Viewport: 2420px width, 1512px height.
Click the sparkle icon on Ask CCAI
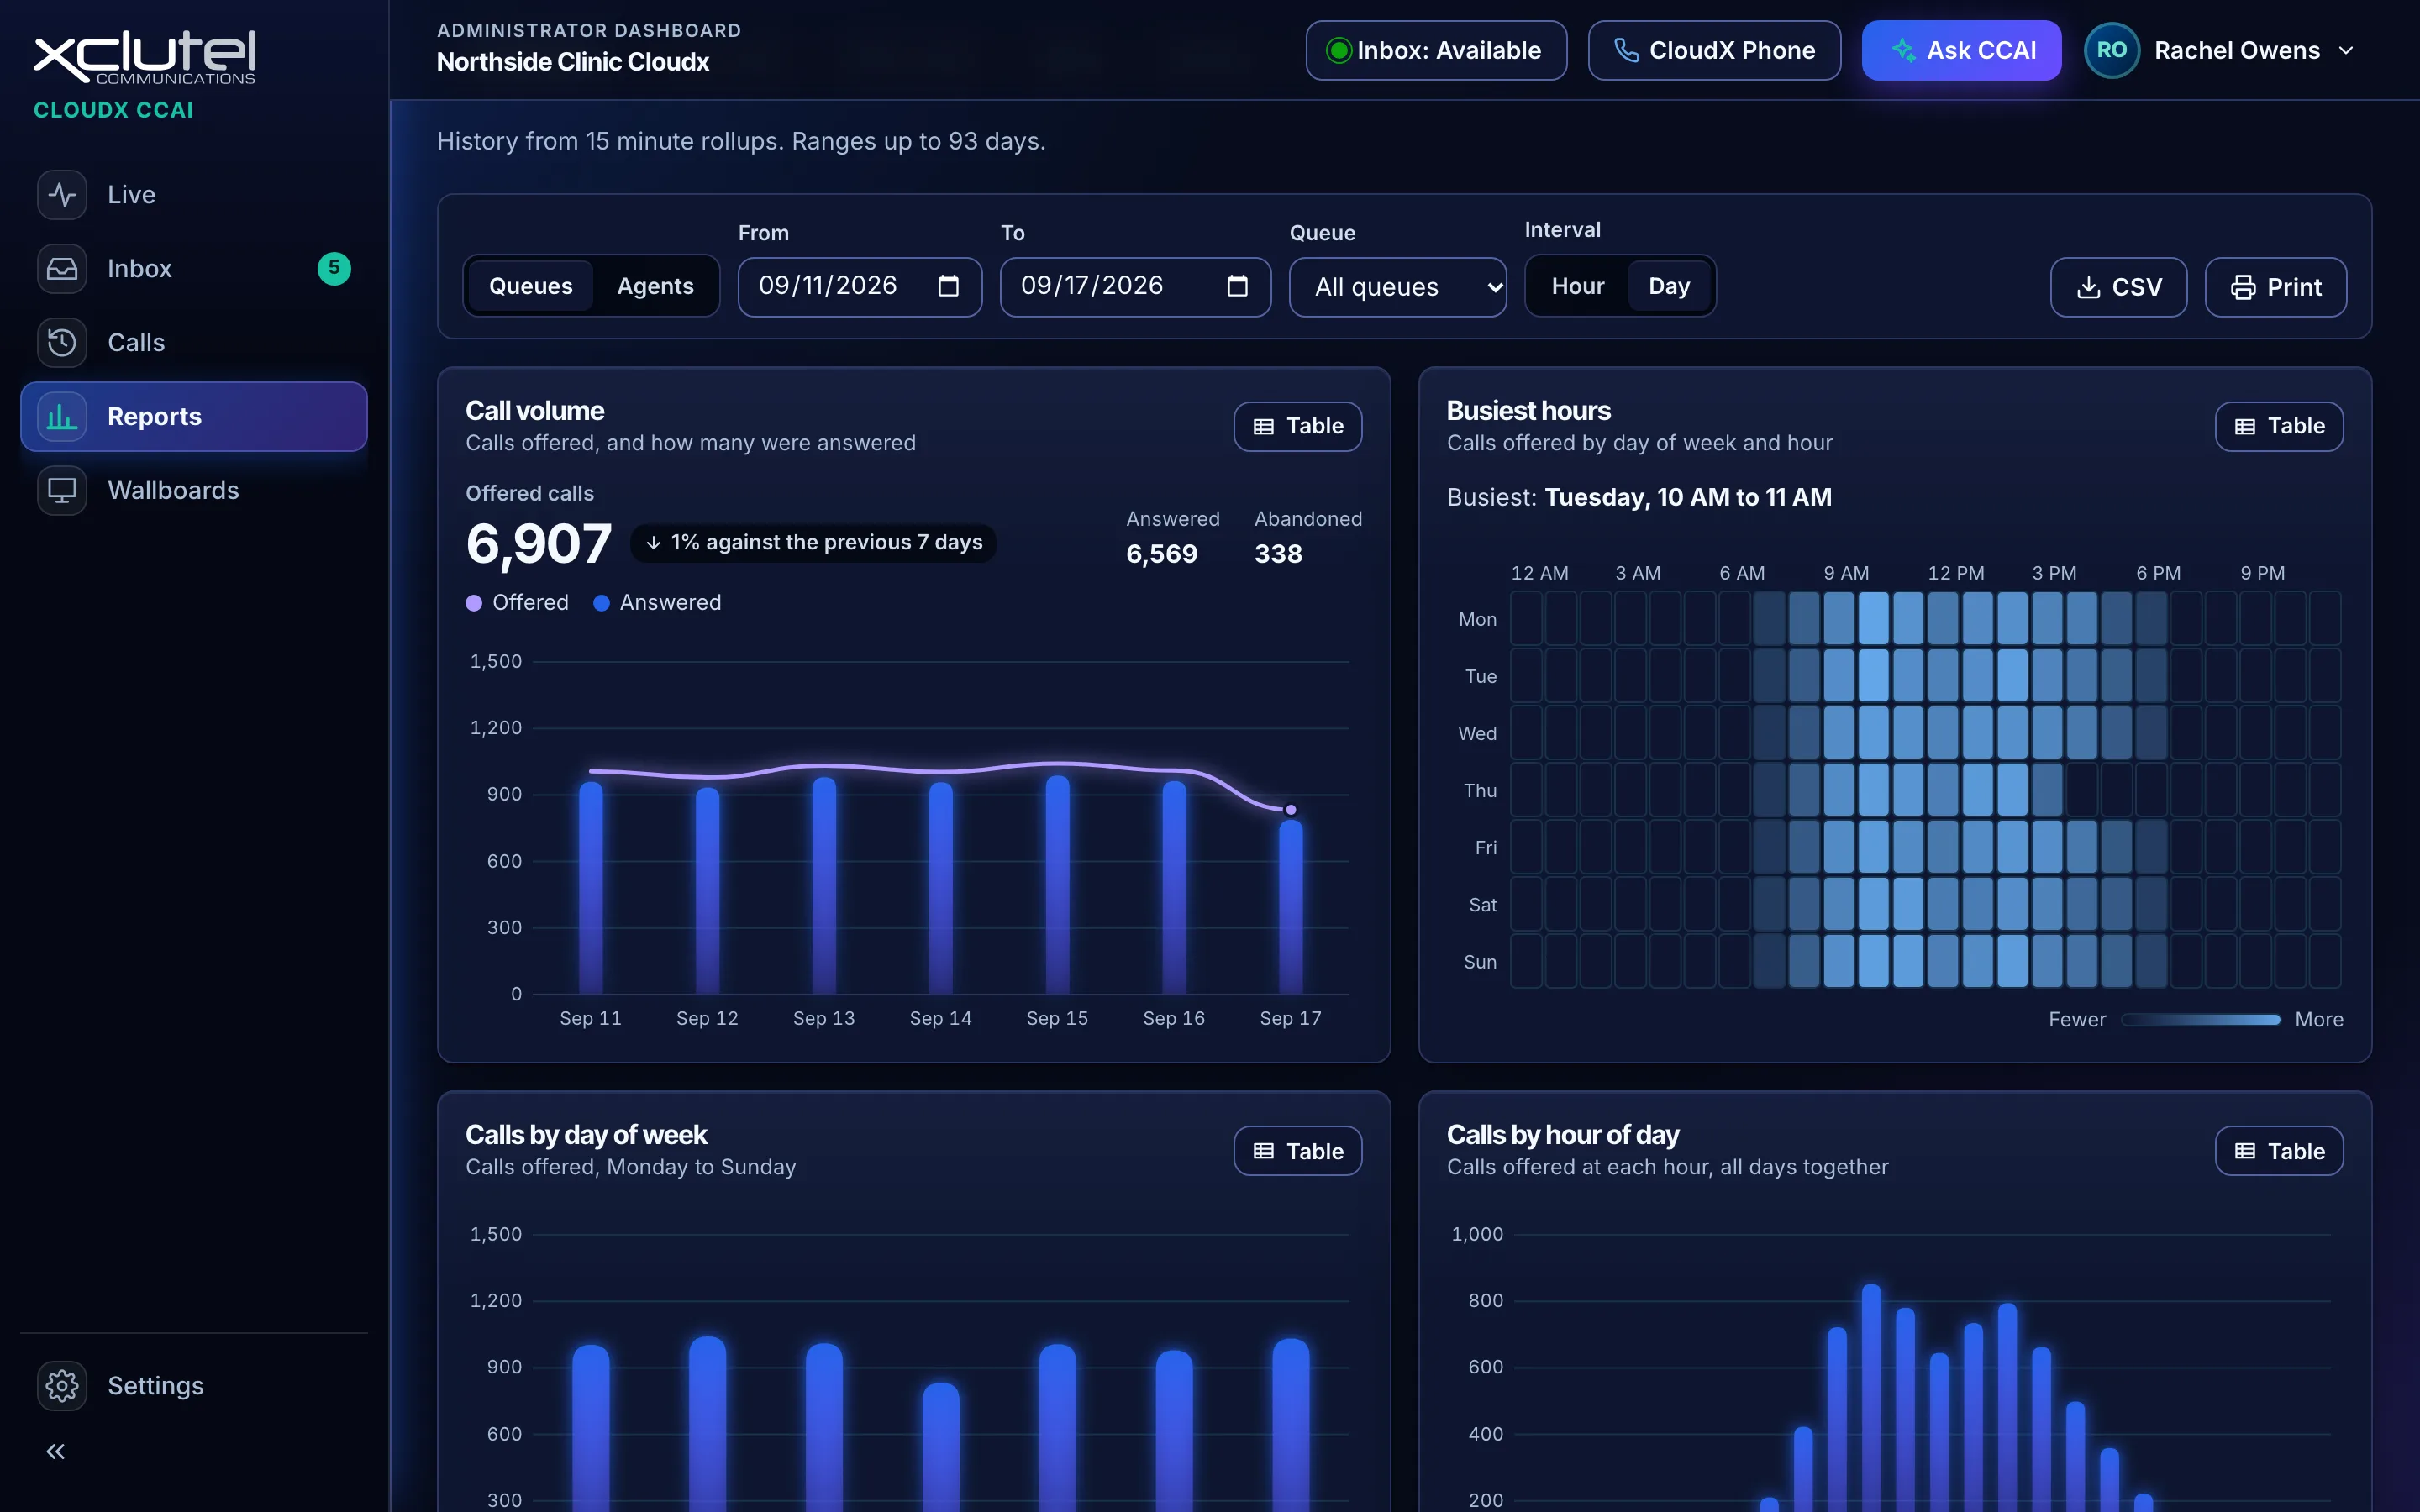[1903, 50]
